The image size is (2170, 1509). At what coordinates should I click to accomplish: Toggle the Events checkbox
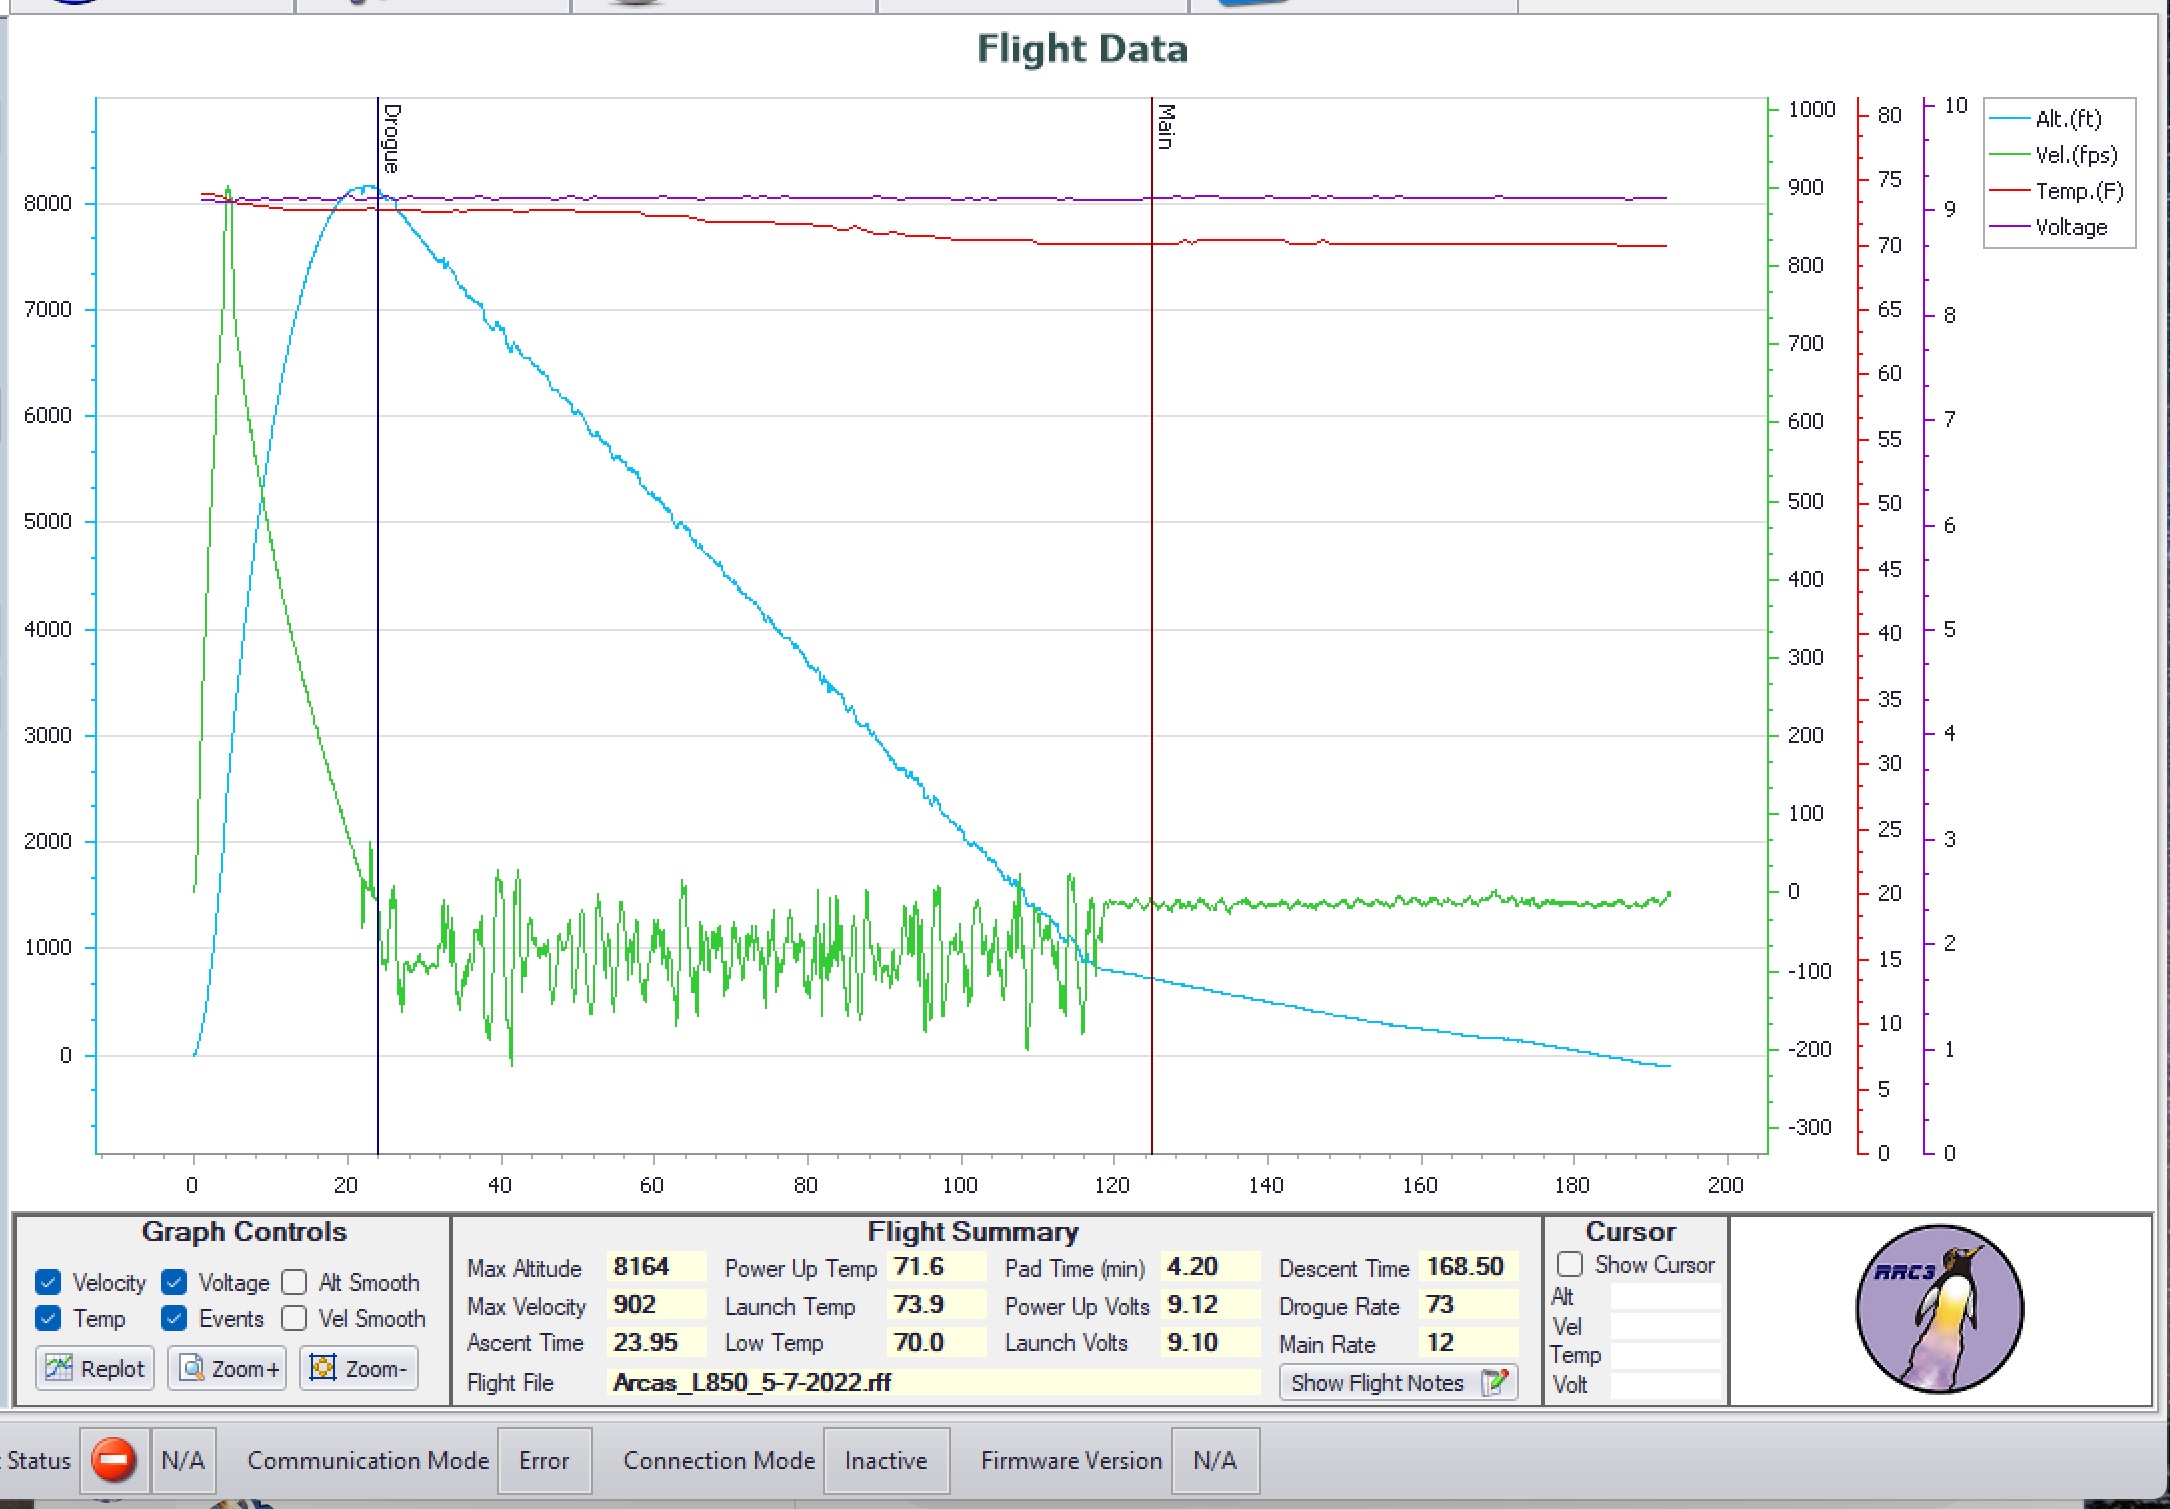174,1318
